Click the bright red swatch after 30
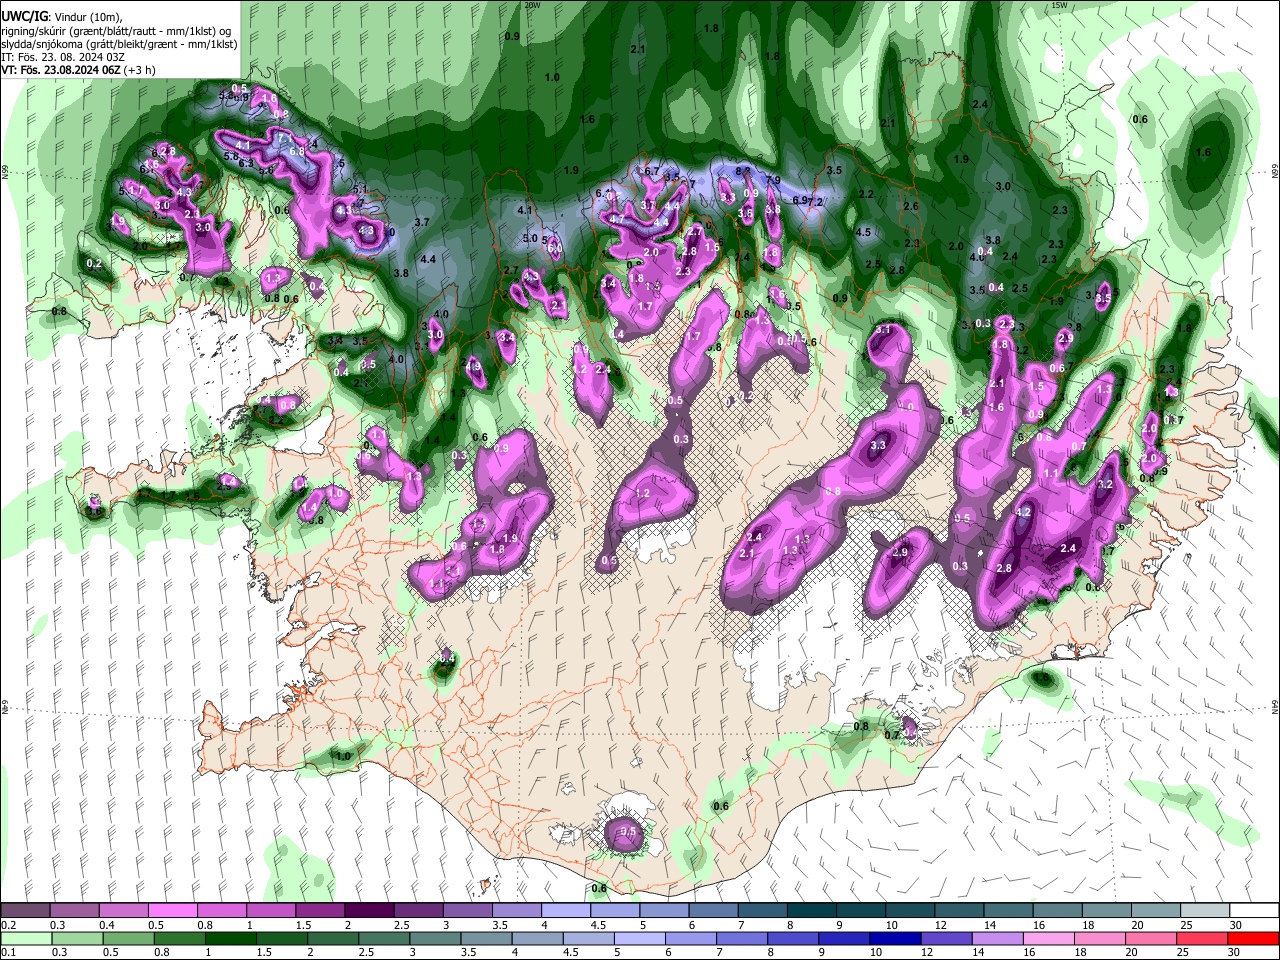The height and width of the screenshot is (960, 1280). (1253, 938)
